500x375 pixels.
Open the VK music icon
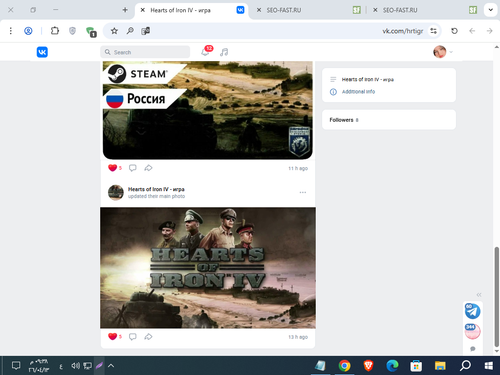(x=224, y=52)
